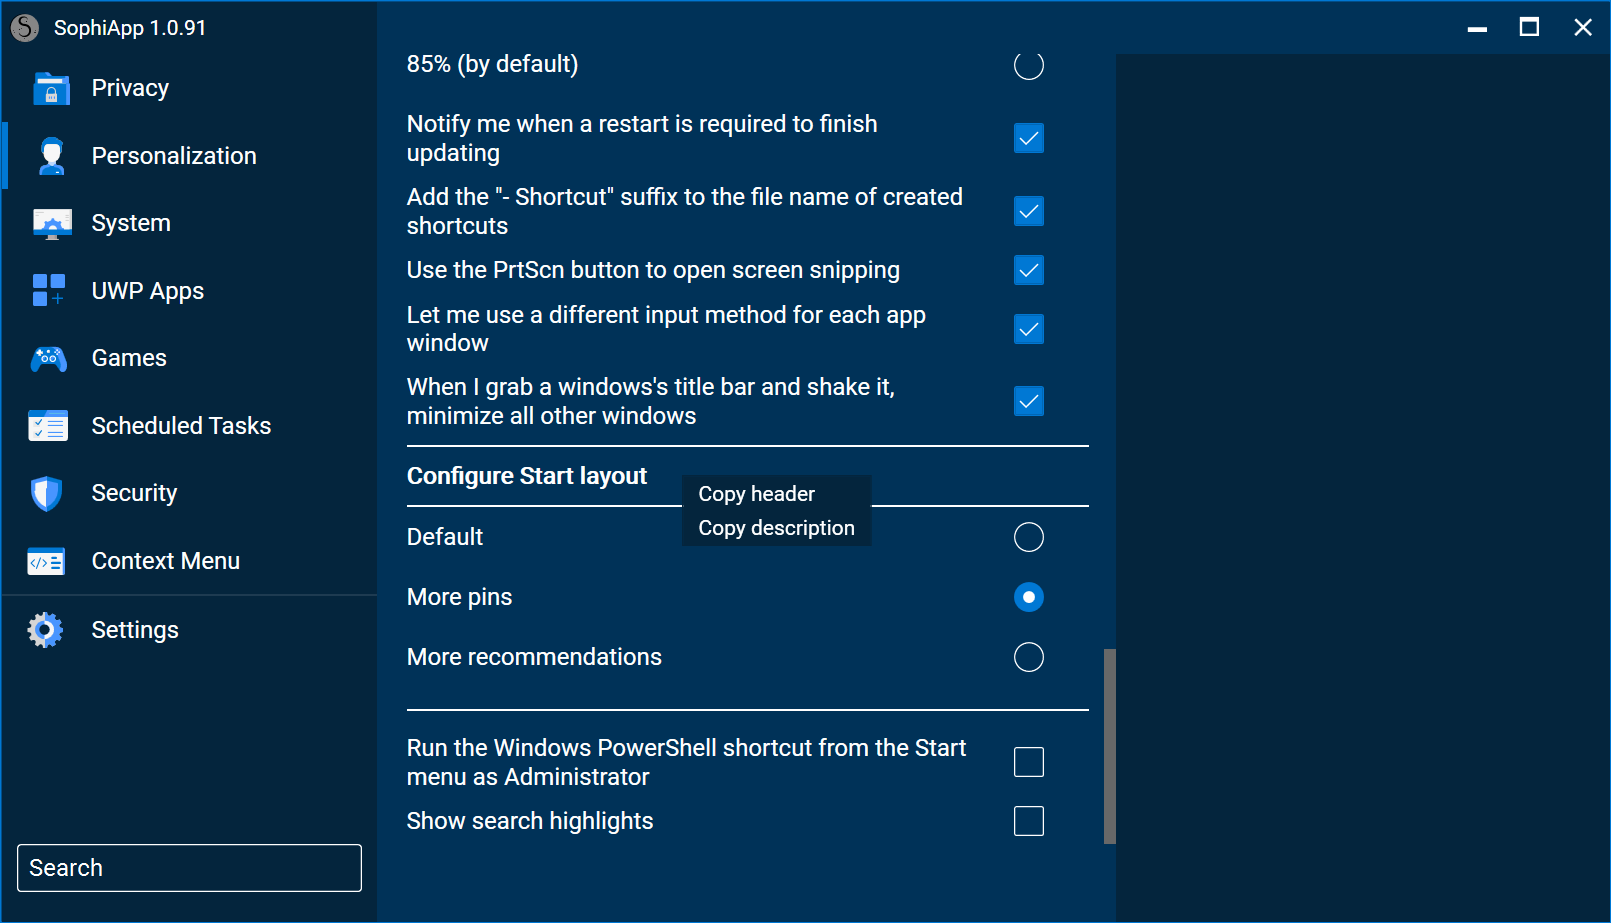Choose More recommendations radio option
Image resolution: width=1611 pixels, height=923 pixels.
(1028, 657)
